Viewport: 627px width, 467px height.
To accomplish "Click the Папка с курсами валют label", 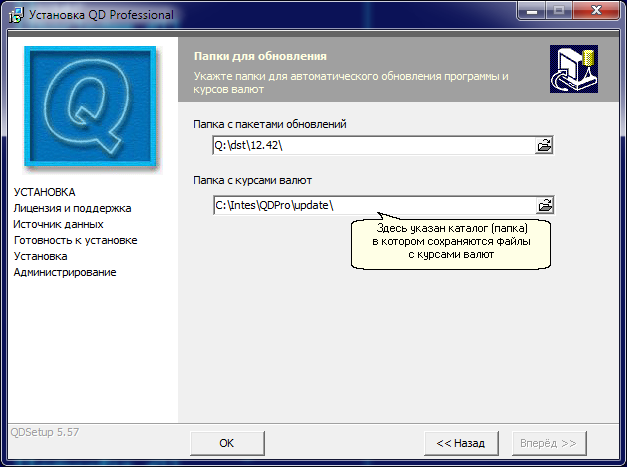I will point(252,180).
